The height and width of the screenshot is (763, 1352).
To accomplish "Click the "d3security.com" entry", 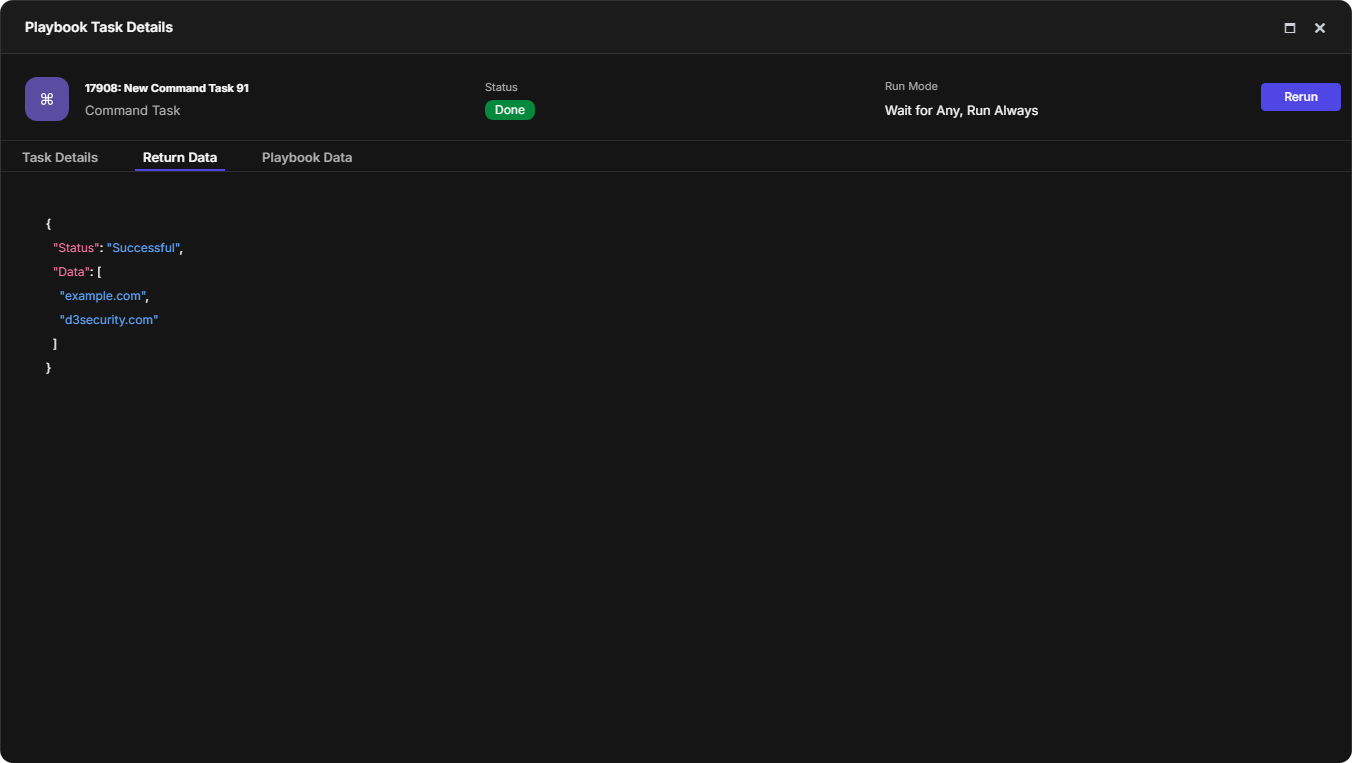I will (109, 320).
